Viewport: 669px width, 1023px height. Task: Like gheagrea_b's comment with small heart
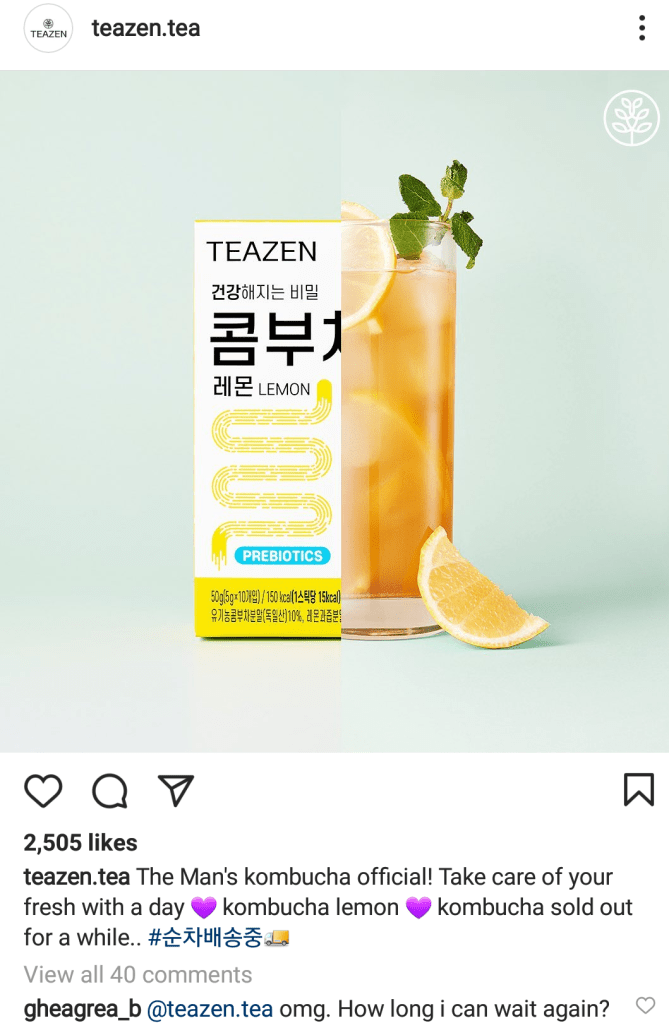[645, 1005]
